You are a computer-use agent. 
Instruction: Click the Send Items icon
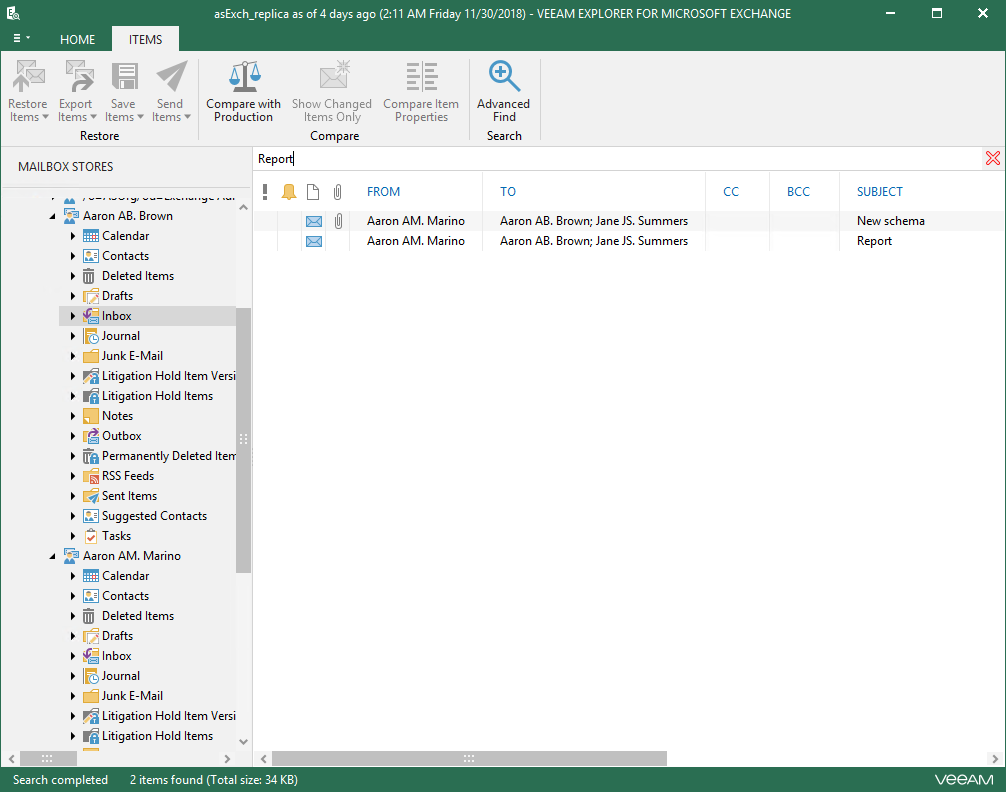point(171,76)
